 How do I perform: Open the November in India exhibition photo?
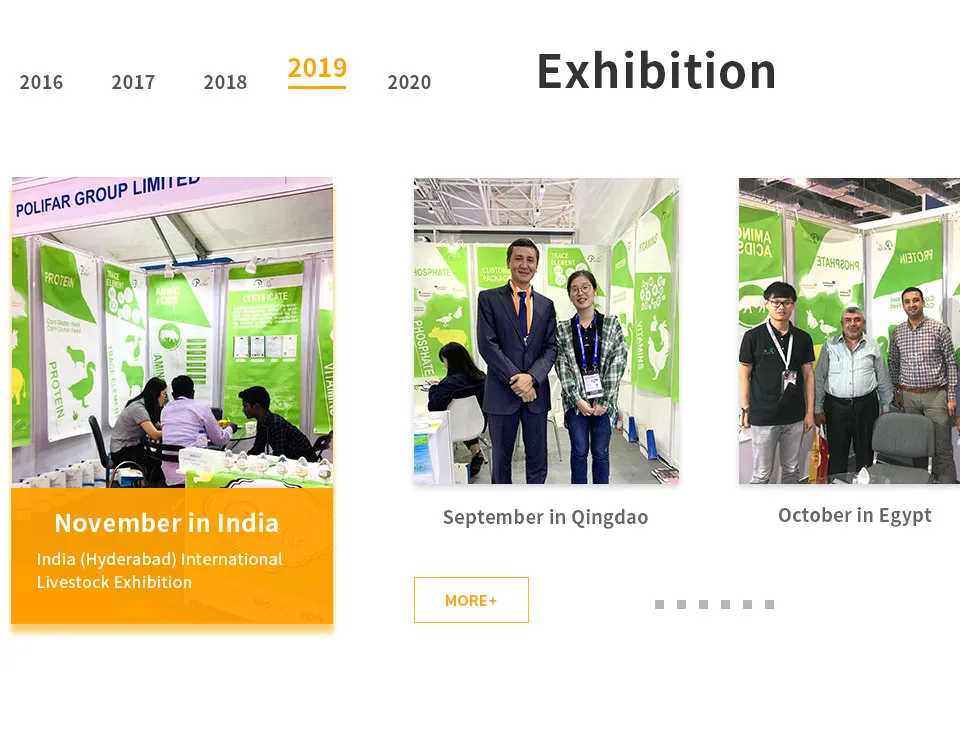[x=172, y=332]
